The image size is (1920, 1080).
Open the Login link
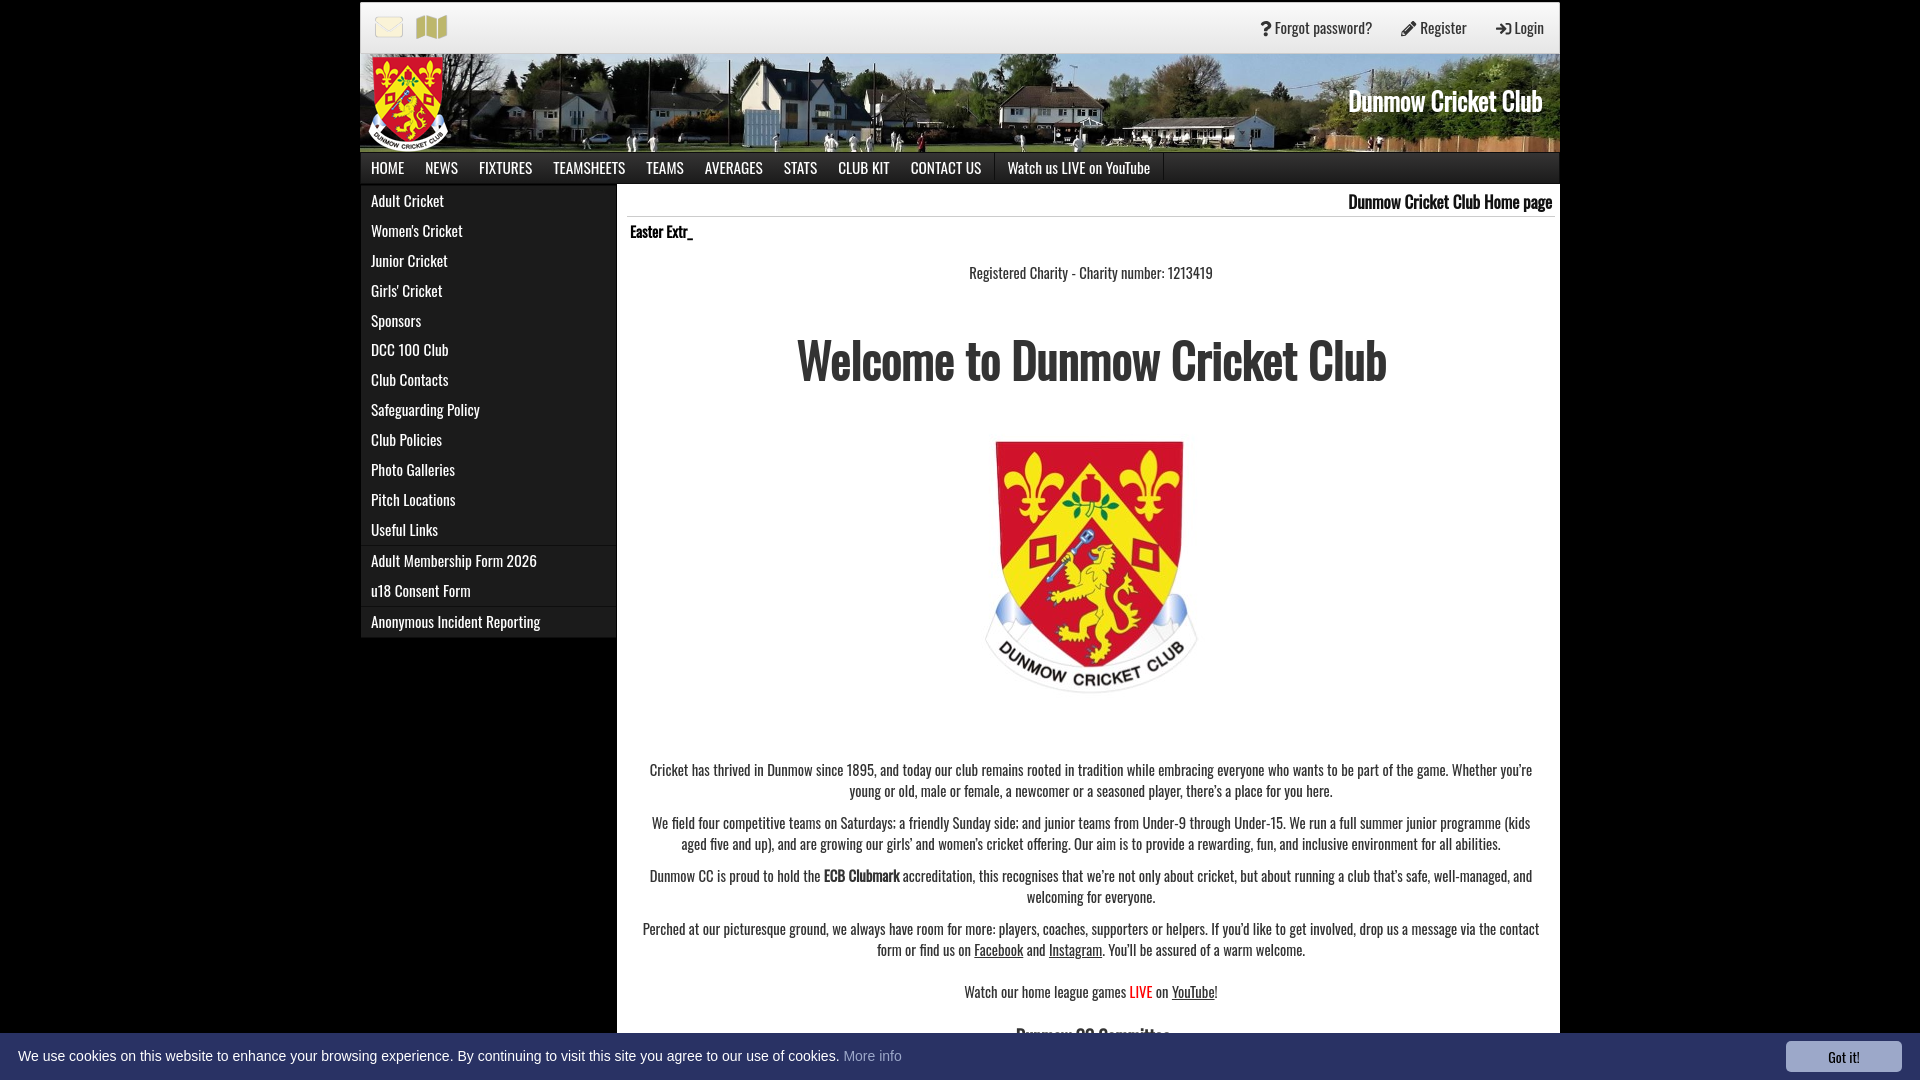click(1519, 28)
